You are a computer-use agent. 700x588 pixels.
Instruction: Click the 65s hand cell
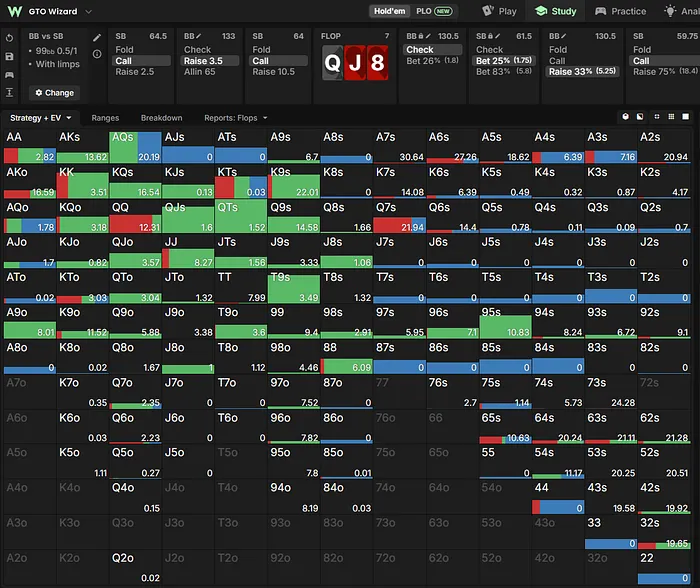click(x=505, y=428)
